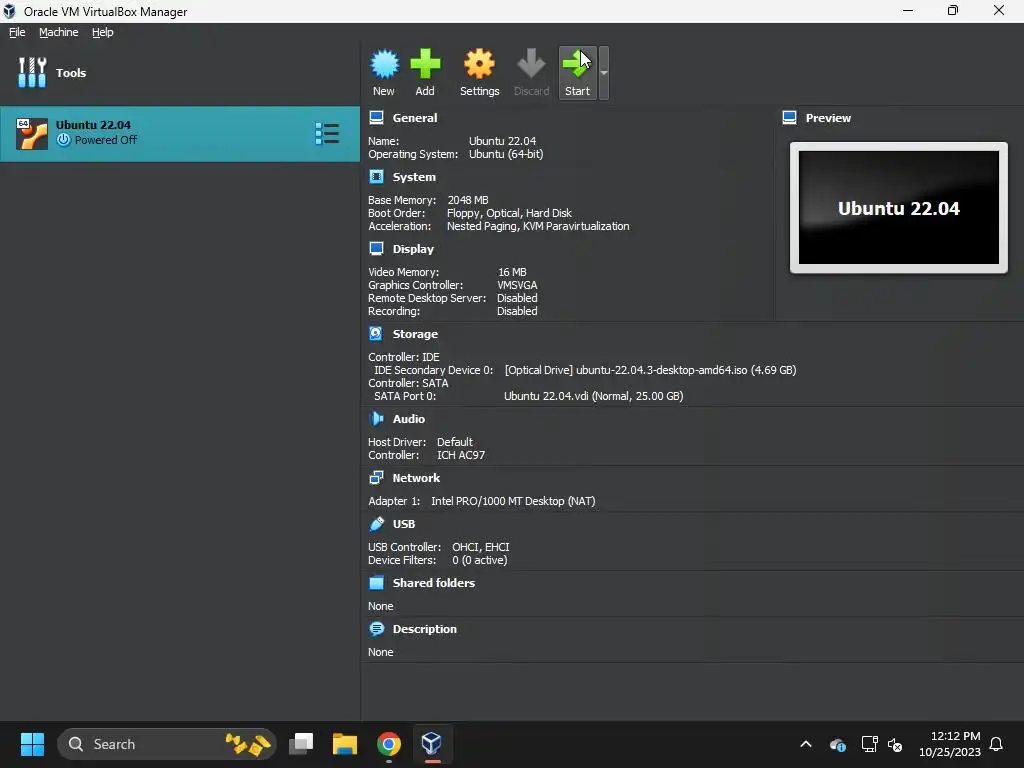Image resolution: width=1024 pixels, height=768 pixels.
Task: Click the network tray icon
Action: [x=869, y=744]
